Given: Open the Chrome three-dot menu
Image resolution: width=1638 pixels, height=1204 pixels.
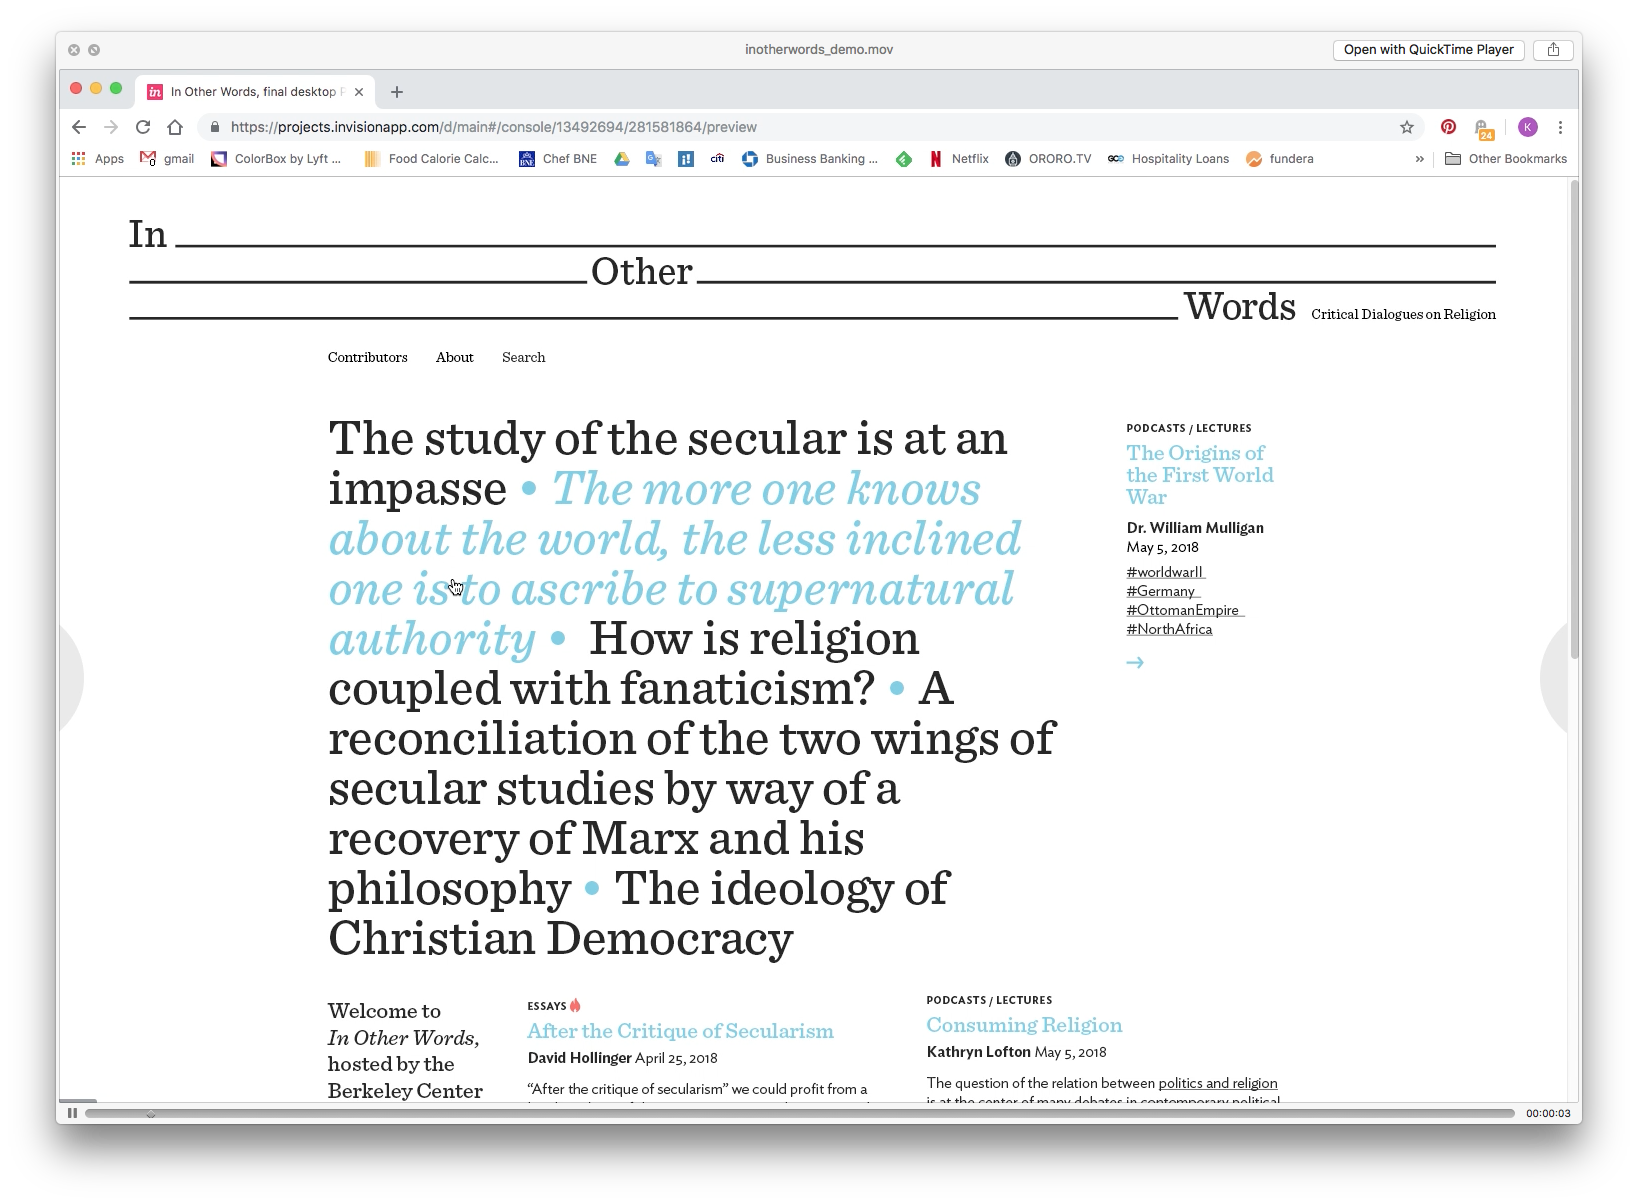Looking at the screenshot, I should point(1560,127).
